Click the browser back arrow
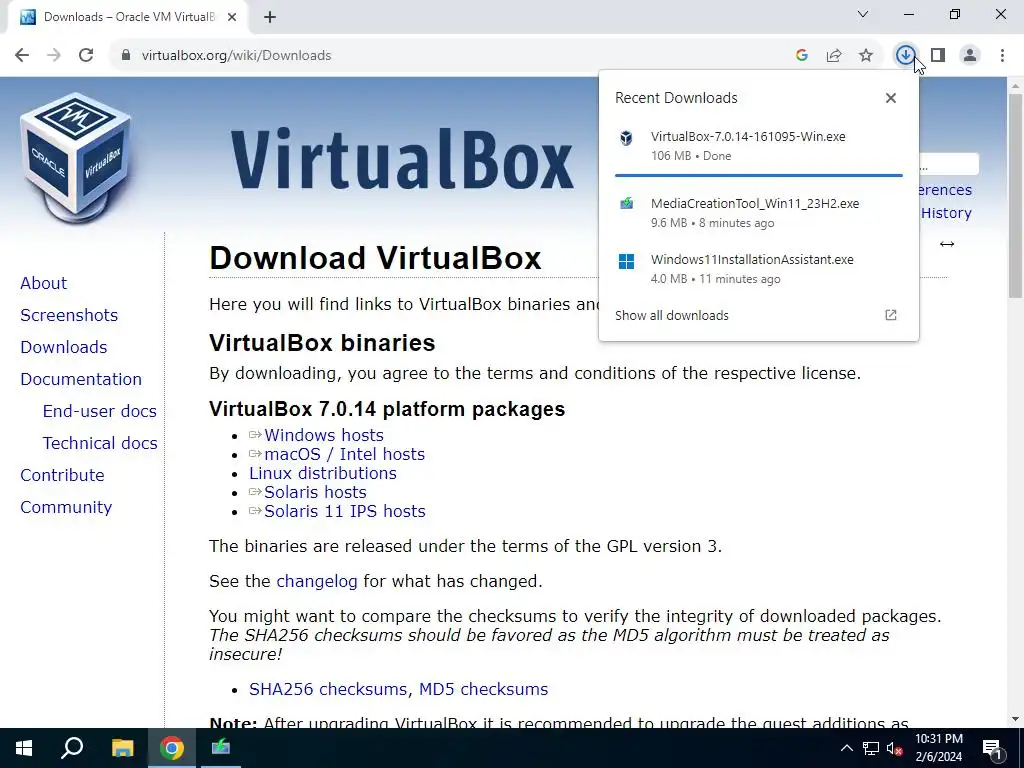This screenshot has height=768, width=1024. tap(22, 56)
